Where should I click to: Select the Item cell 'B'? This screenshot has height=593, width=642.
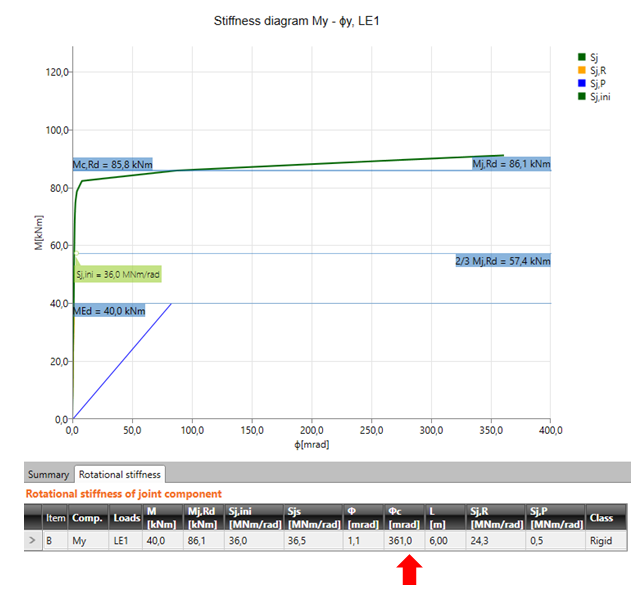point(55,541)
